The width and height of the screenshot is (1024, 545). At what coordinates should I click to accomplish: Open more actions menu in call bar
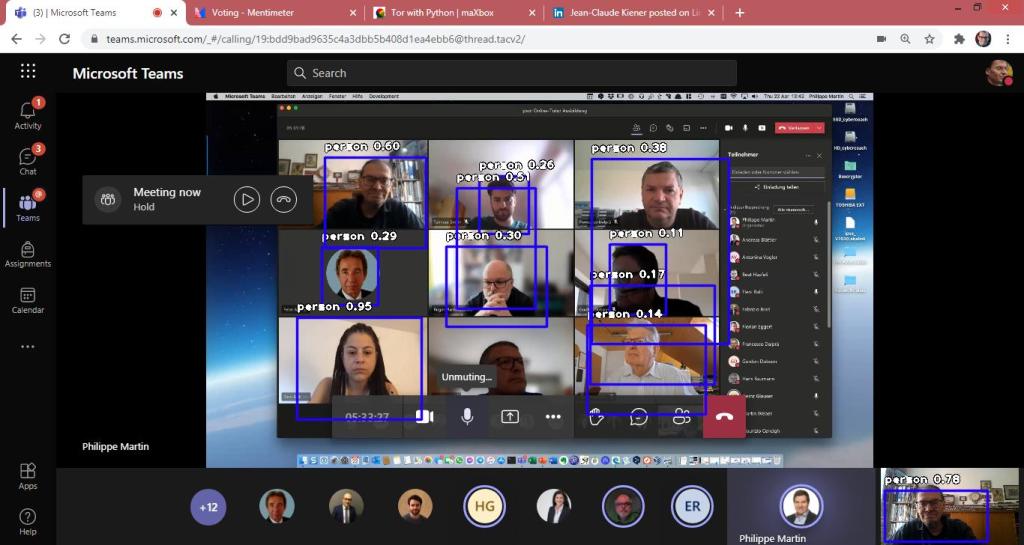(x=553, y=417)
